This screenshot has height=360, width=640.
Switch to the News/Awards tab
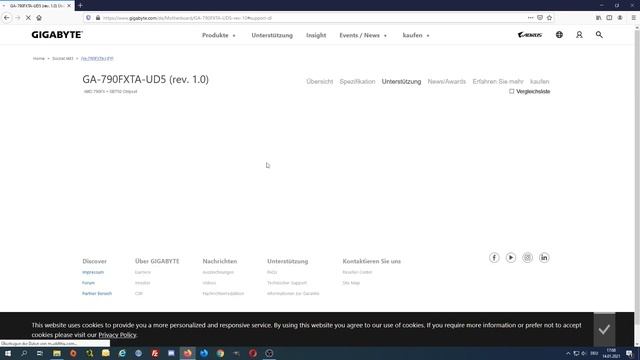point(447,82)
